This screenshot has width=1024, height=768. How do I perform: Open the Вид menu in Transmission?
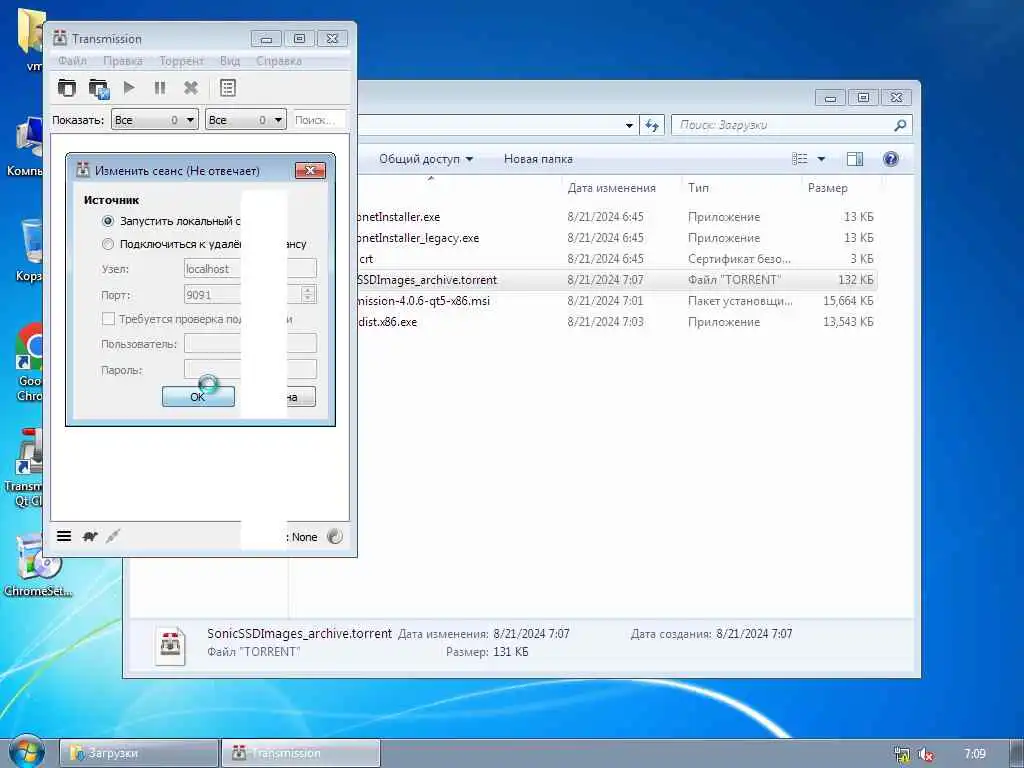pyautogui.click(x=230, y=61)
